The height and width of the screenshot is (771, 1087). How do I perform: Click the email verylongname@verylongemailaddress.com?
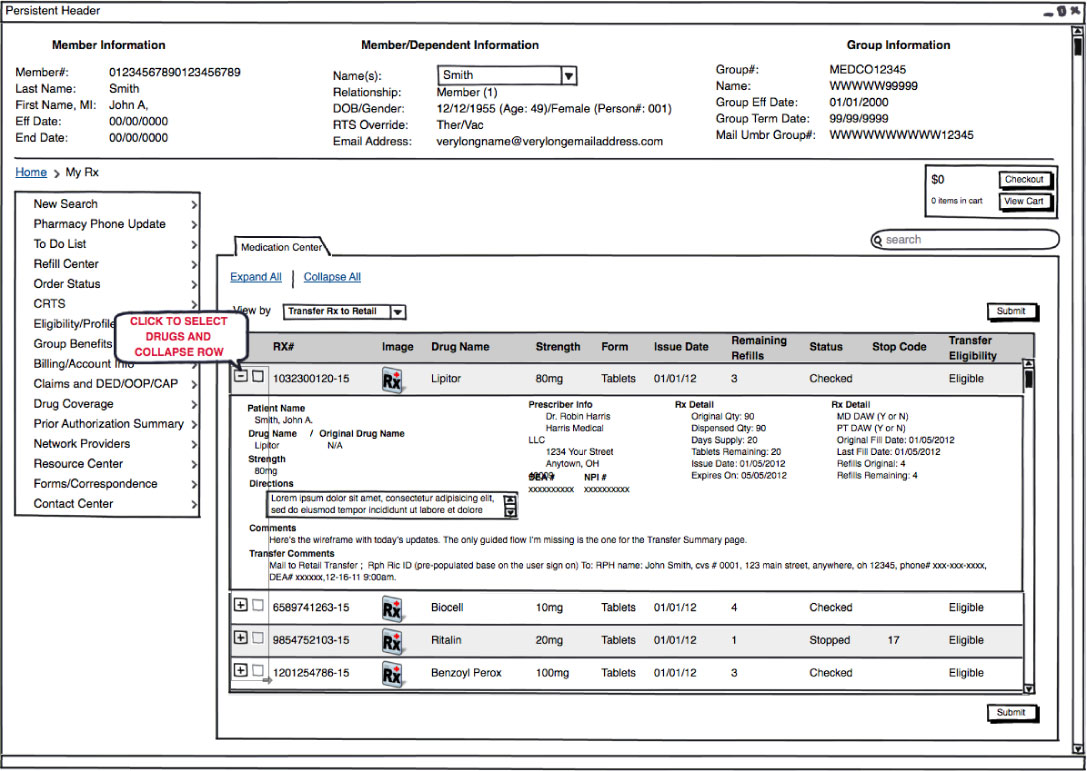click(550, 141)
